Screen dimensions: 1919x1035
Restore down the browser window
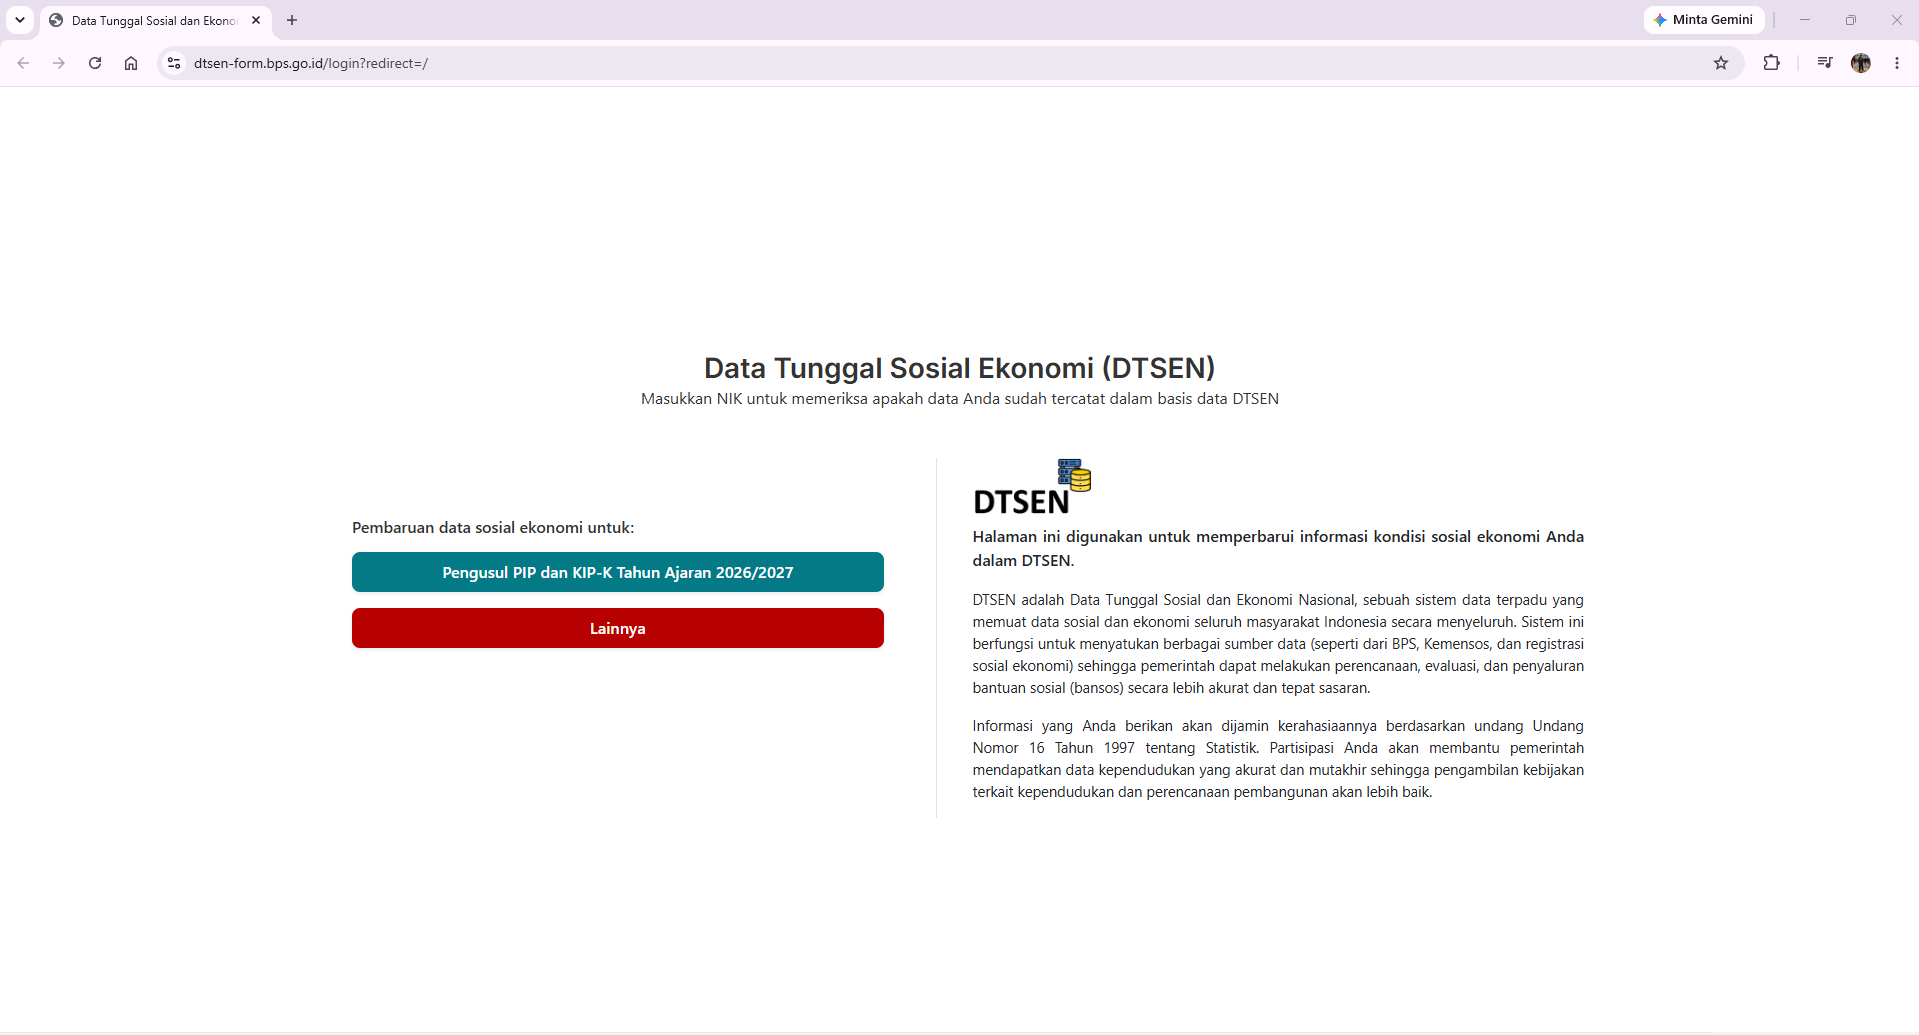(1851, 20)
